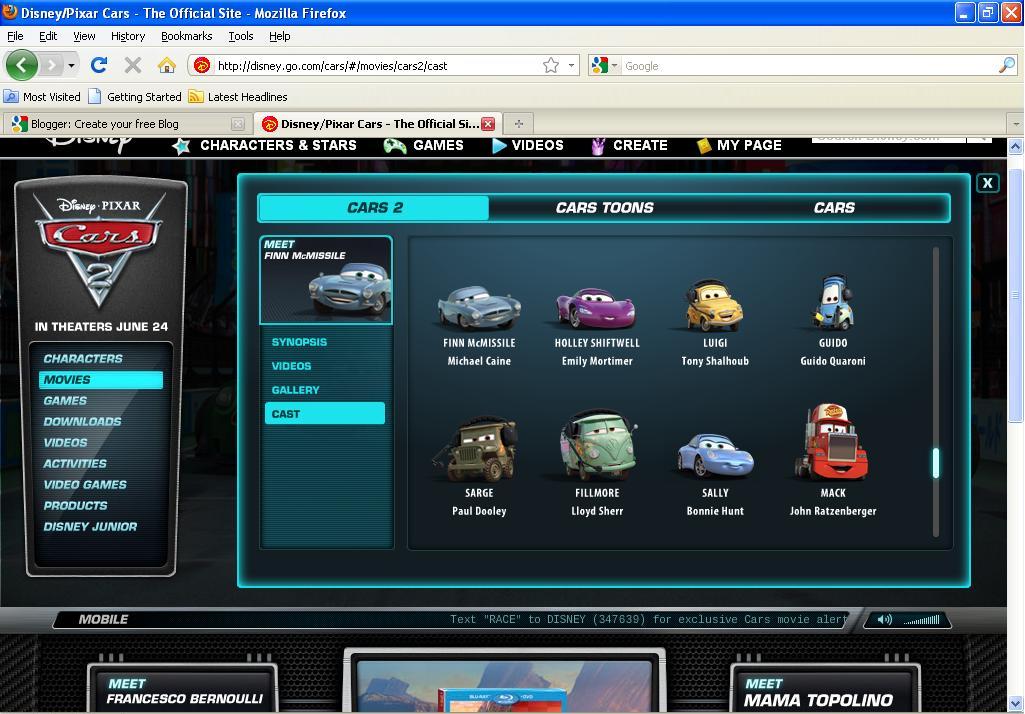1025x714 pixels.
Task: Open the Bookmarks menu
Action: coord(186,36)
